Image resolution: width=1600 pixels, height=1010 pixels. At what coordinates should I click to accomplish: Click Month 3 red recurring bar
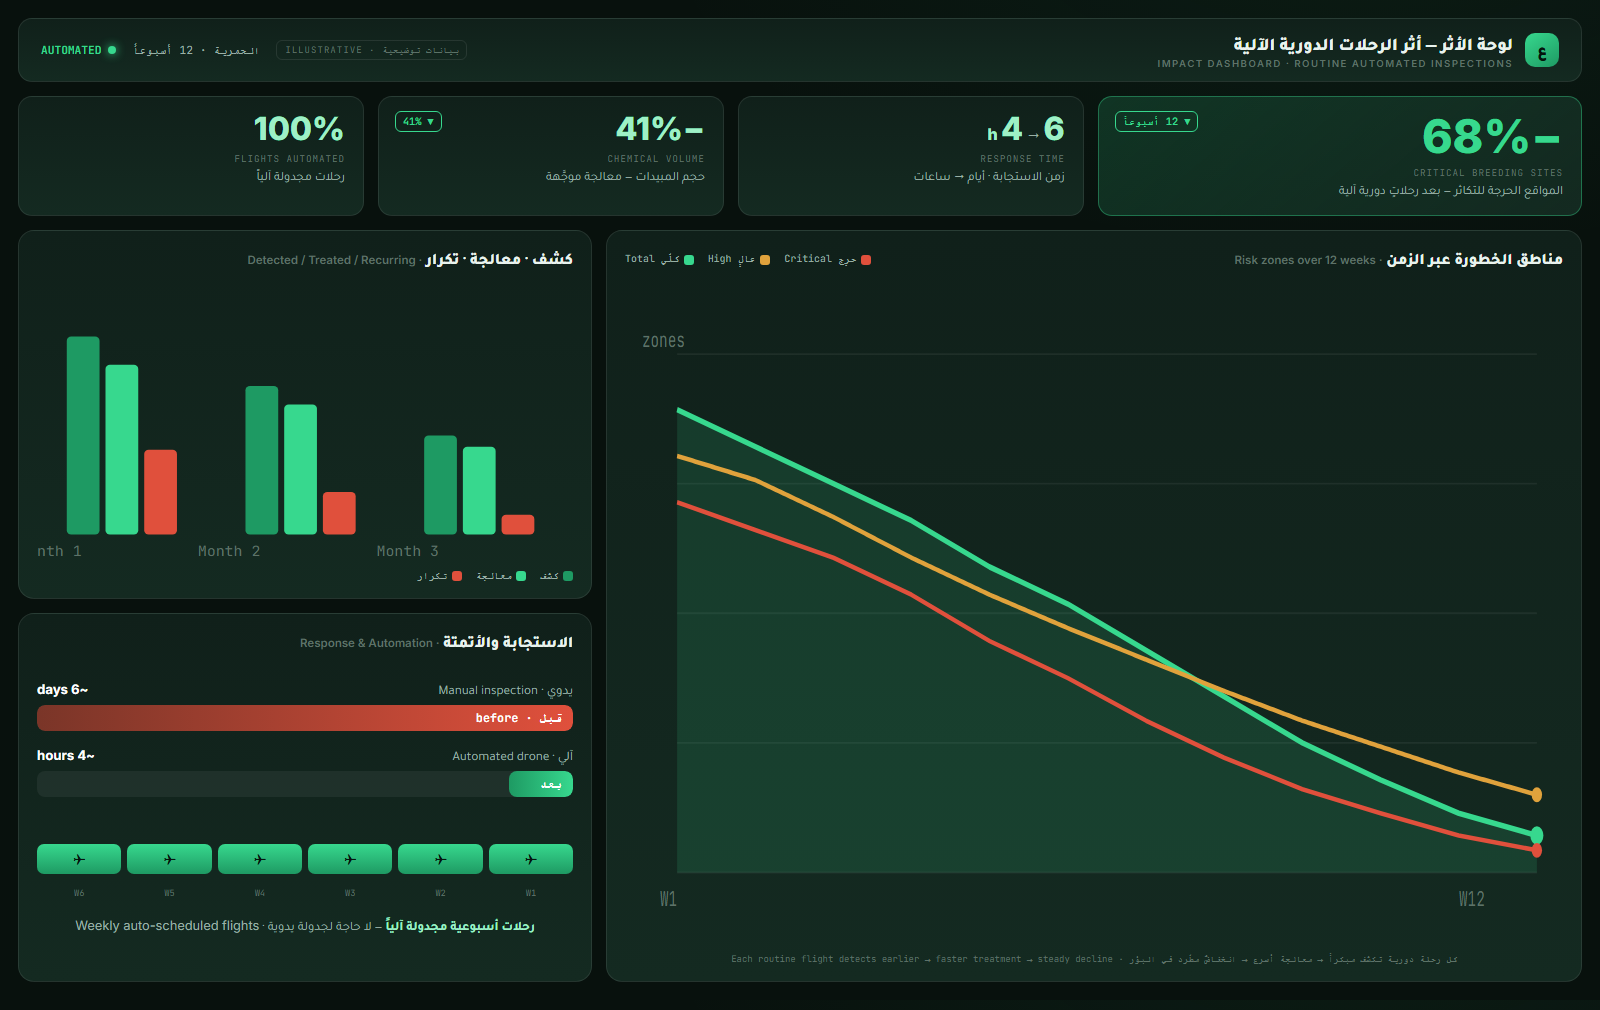point(518,524)
